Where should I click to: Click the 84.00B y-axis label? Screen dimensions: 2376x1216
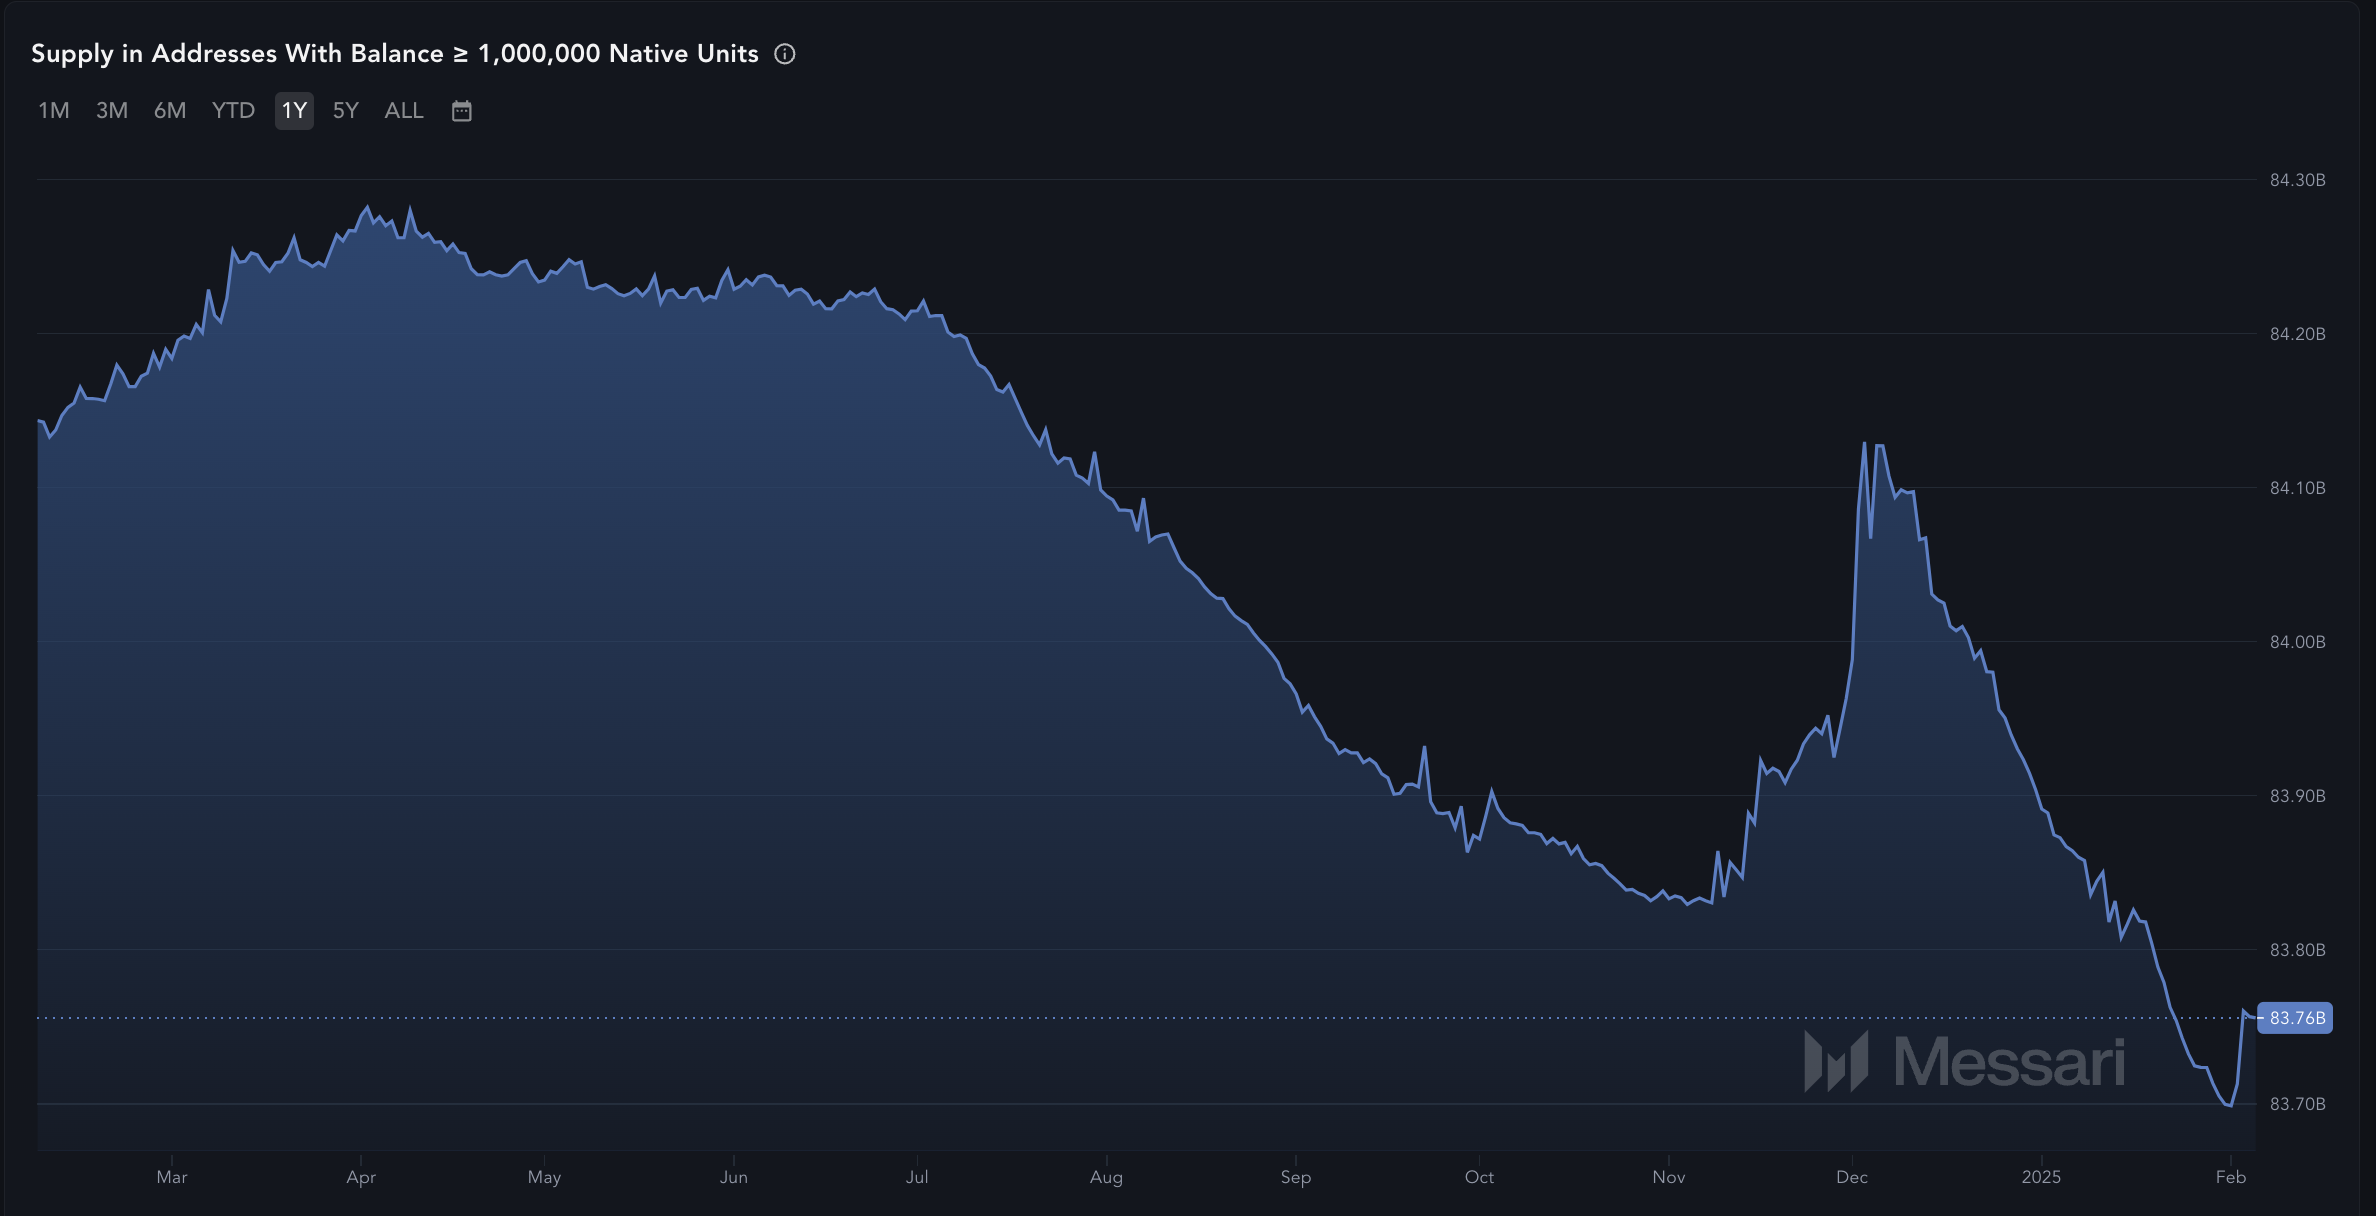pos(2297,642)
